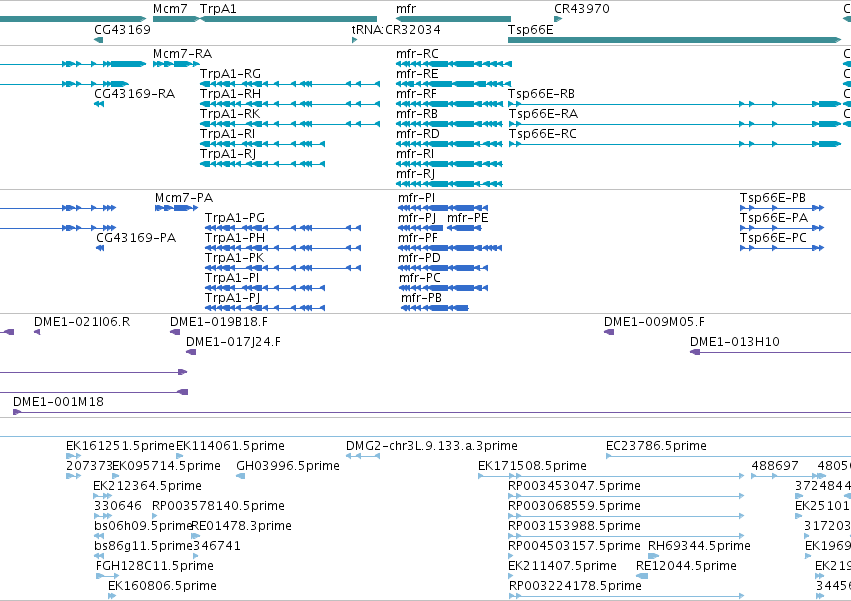851x601 pixels.
Task: Click BAC end DME1-021I06.R
Action: click(x=37, y=332)
